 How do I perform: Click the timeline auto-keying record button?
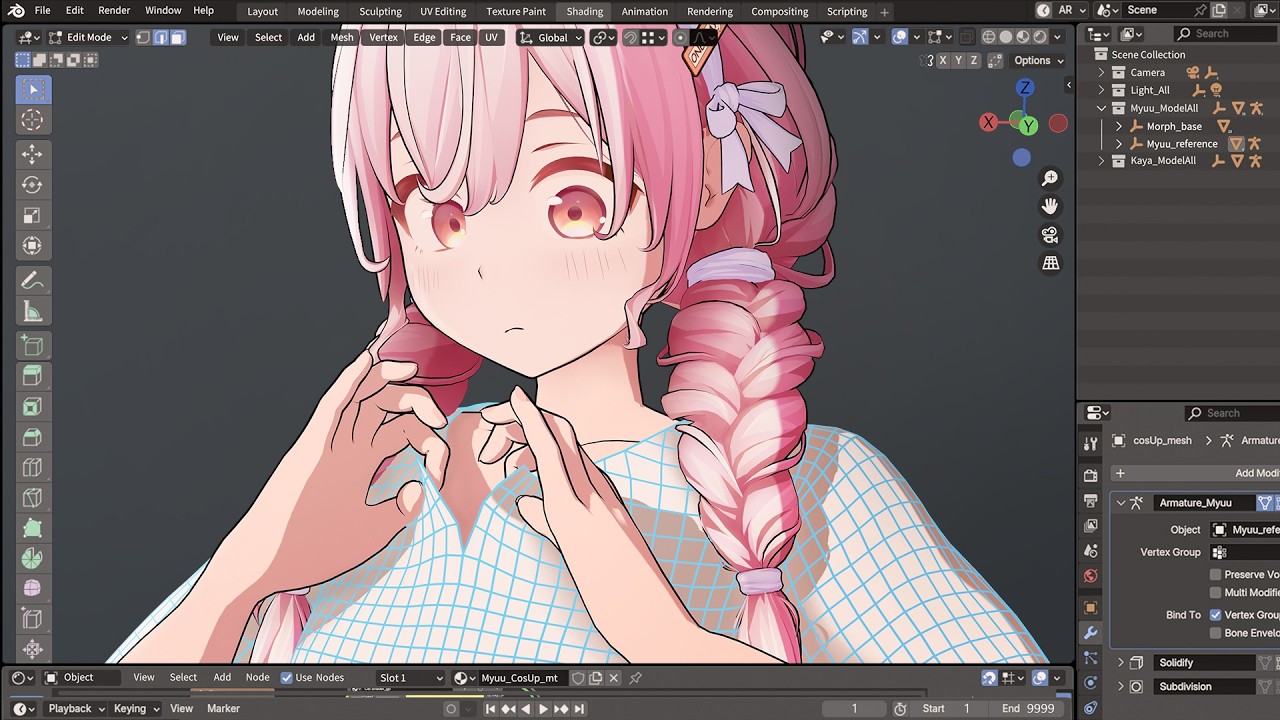(x=452, y=709)
